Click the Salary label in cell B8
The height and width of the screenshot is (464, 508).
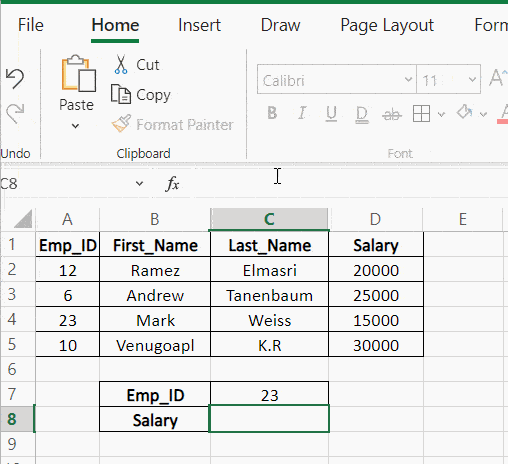click(155, 420)
